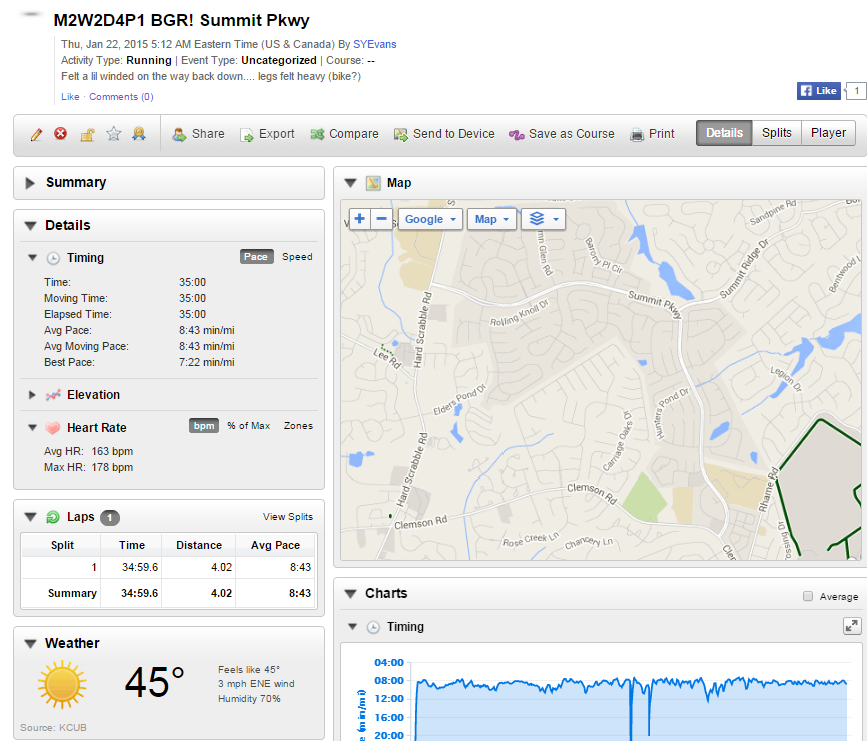Open the View Splits link
The image size is (867, 741).
[x=287, y=517]
